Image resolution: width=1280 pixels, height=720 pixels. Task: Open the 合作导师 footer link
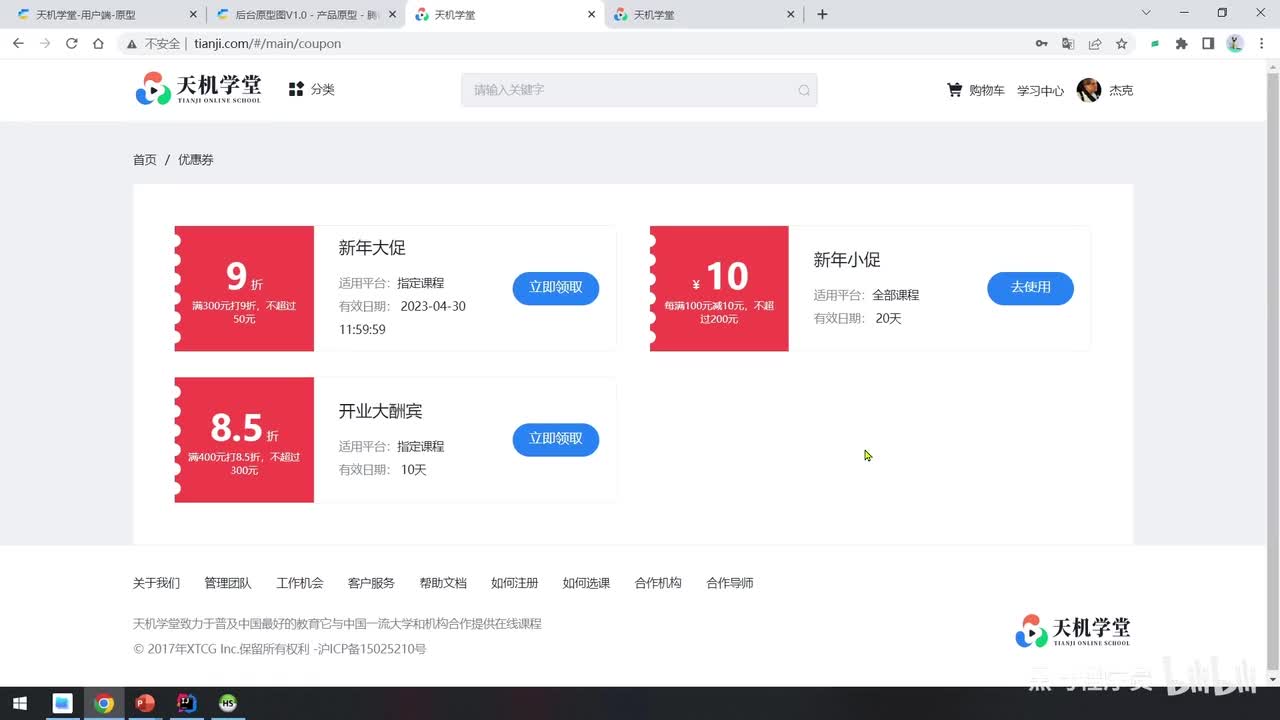730,583
